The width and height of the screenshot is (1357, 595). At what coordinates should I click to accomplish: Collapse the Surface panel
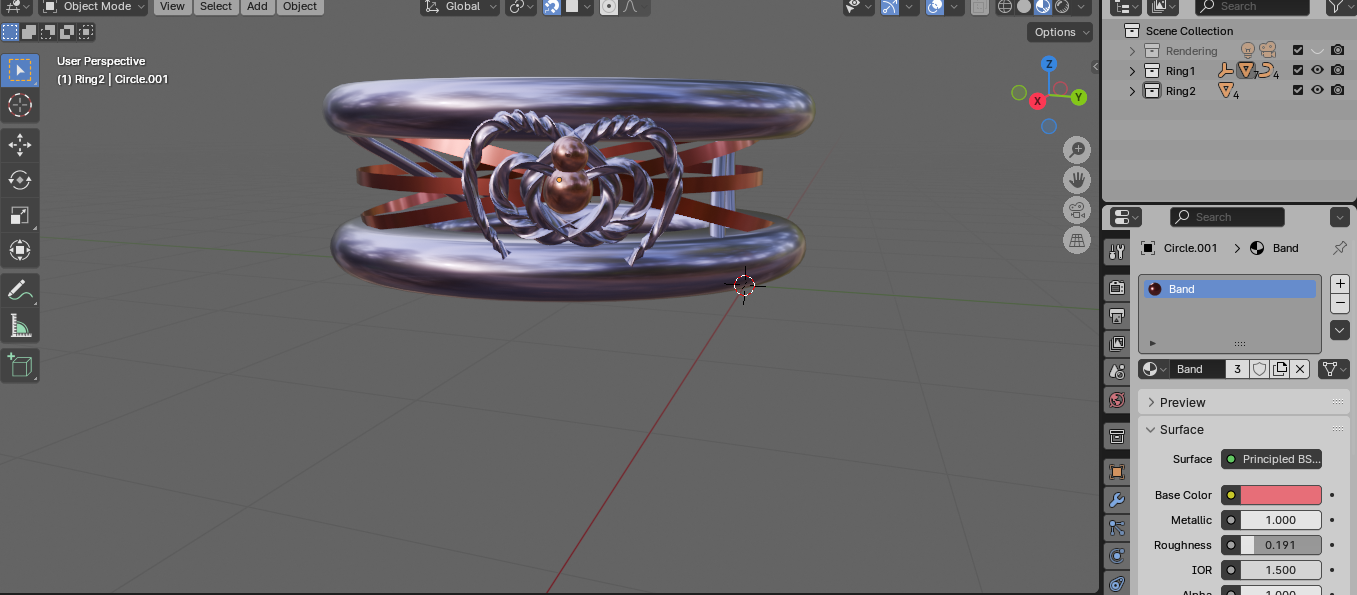(1244, 429)
